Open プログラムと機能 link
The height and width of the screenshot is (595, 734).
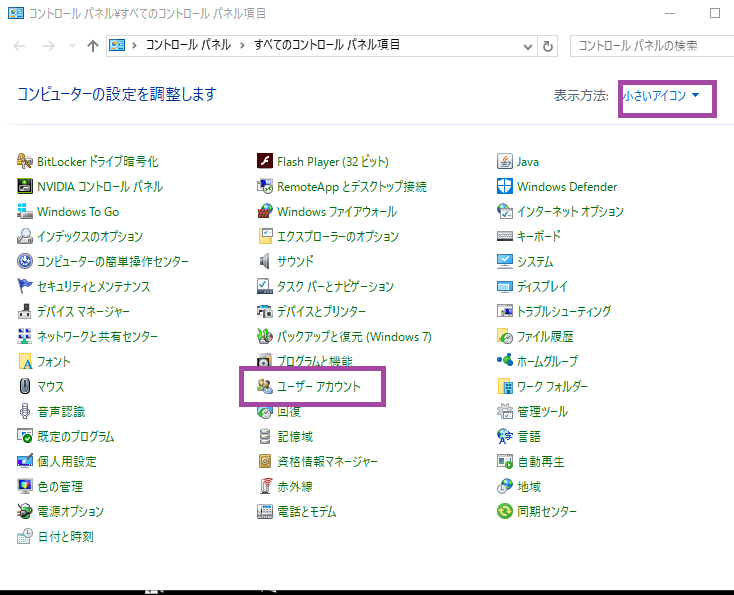(x=315, y=361)
